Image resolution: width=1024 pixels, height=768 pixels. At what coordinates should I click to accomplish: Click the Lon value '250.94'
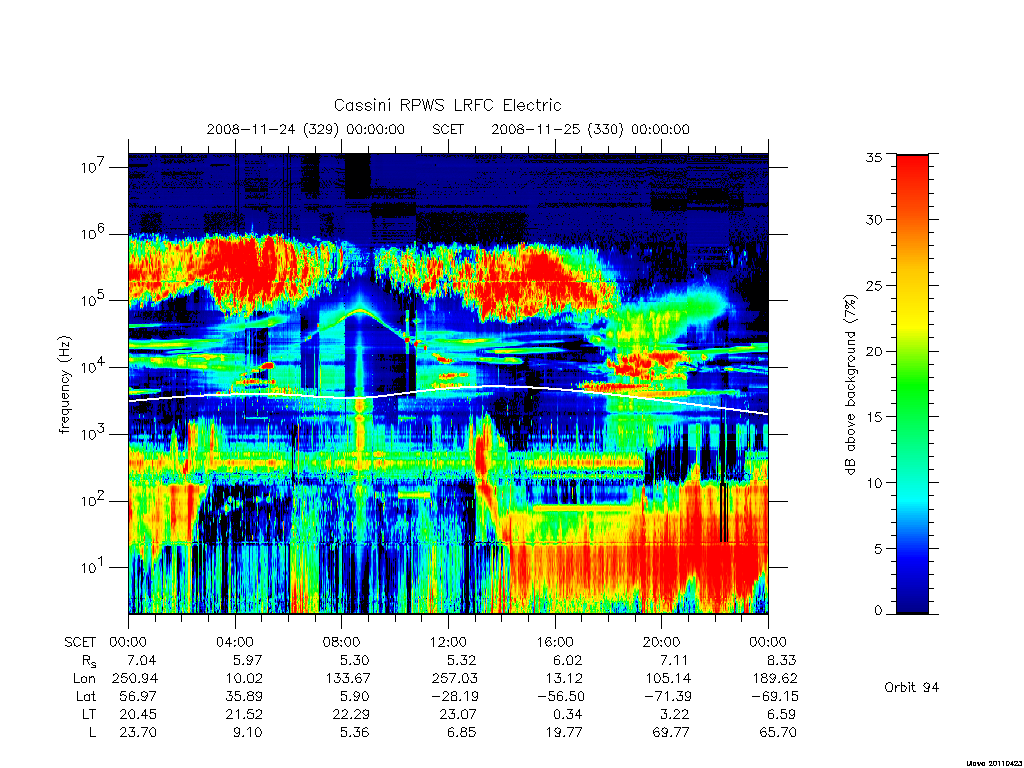click(x=135, y=679)
